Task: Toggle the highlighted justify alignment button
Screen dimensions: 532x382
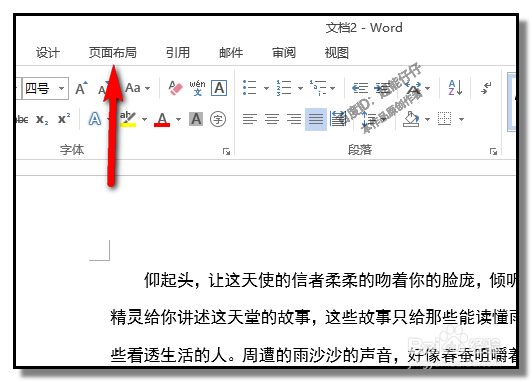Action: point(316,119)
